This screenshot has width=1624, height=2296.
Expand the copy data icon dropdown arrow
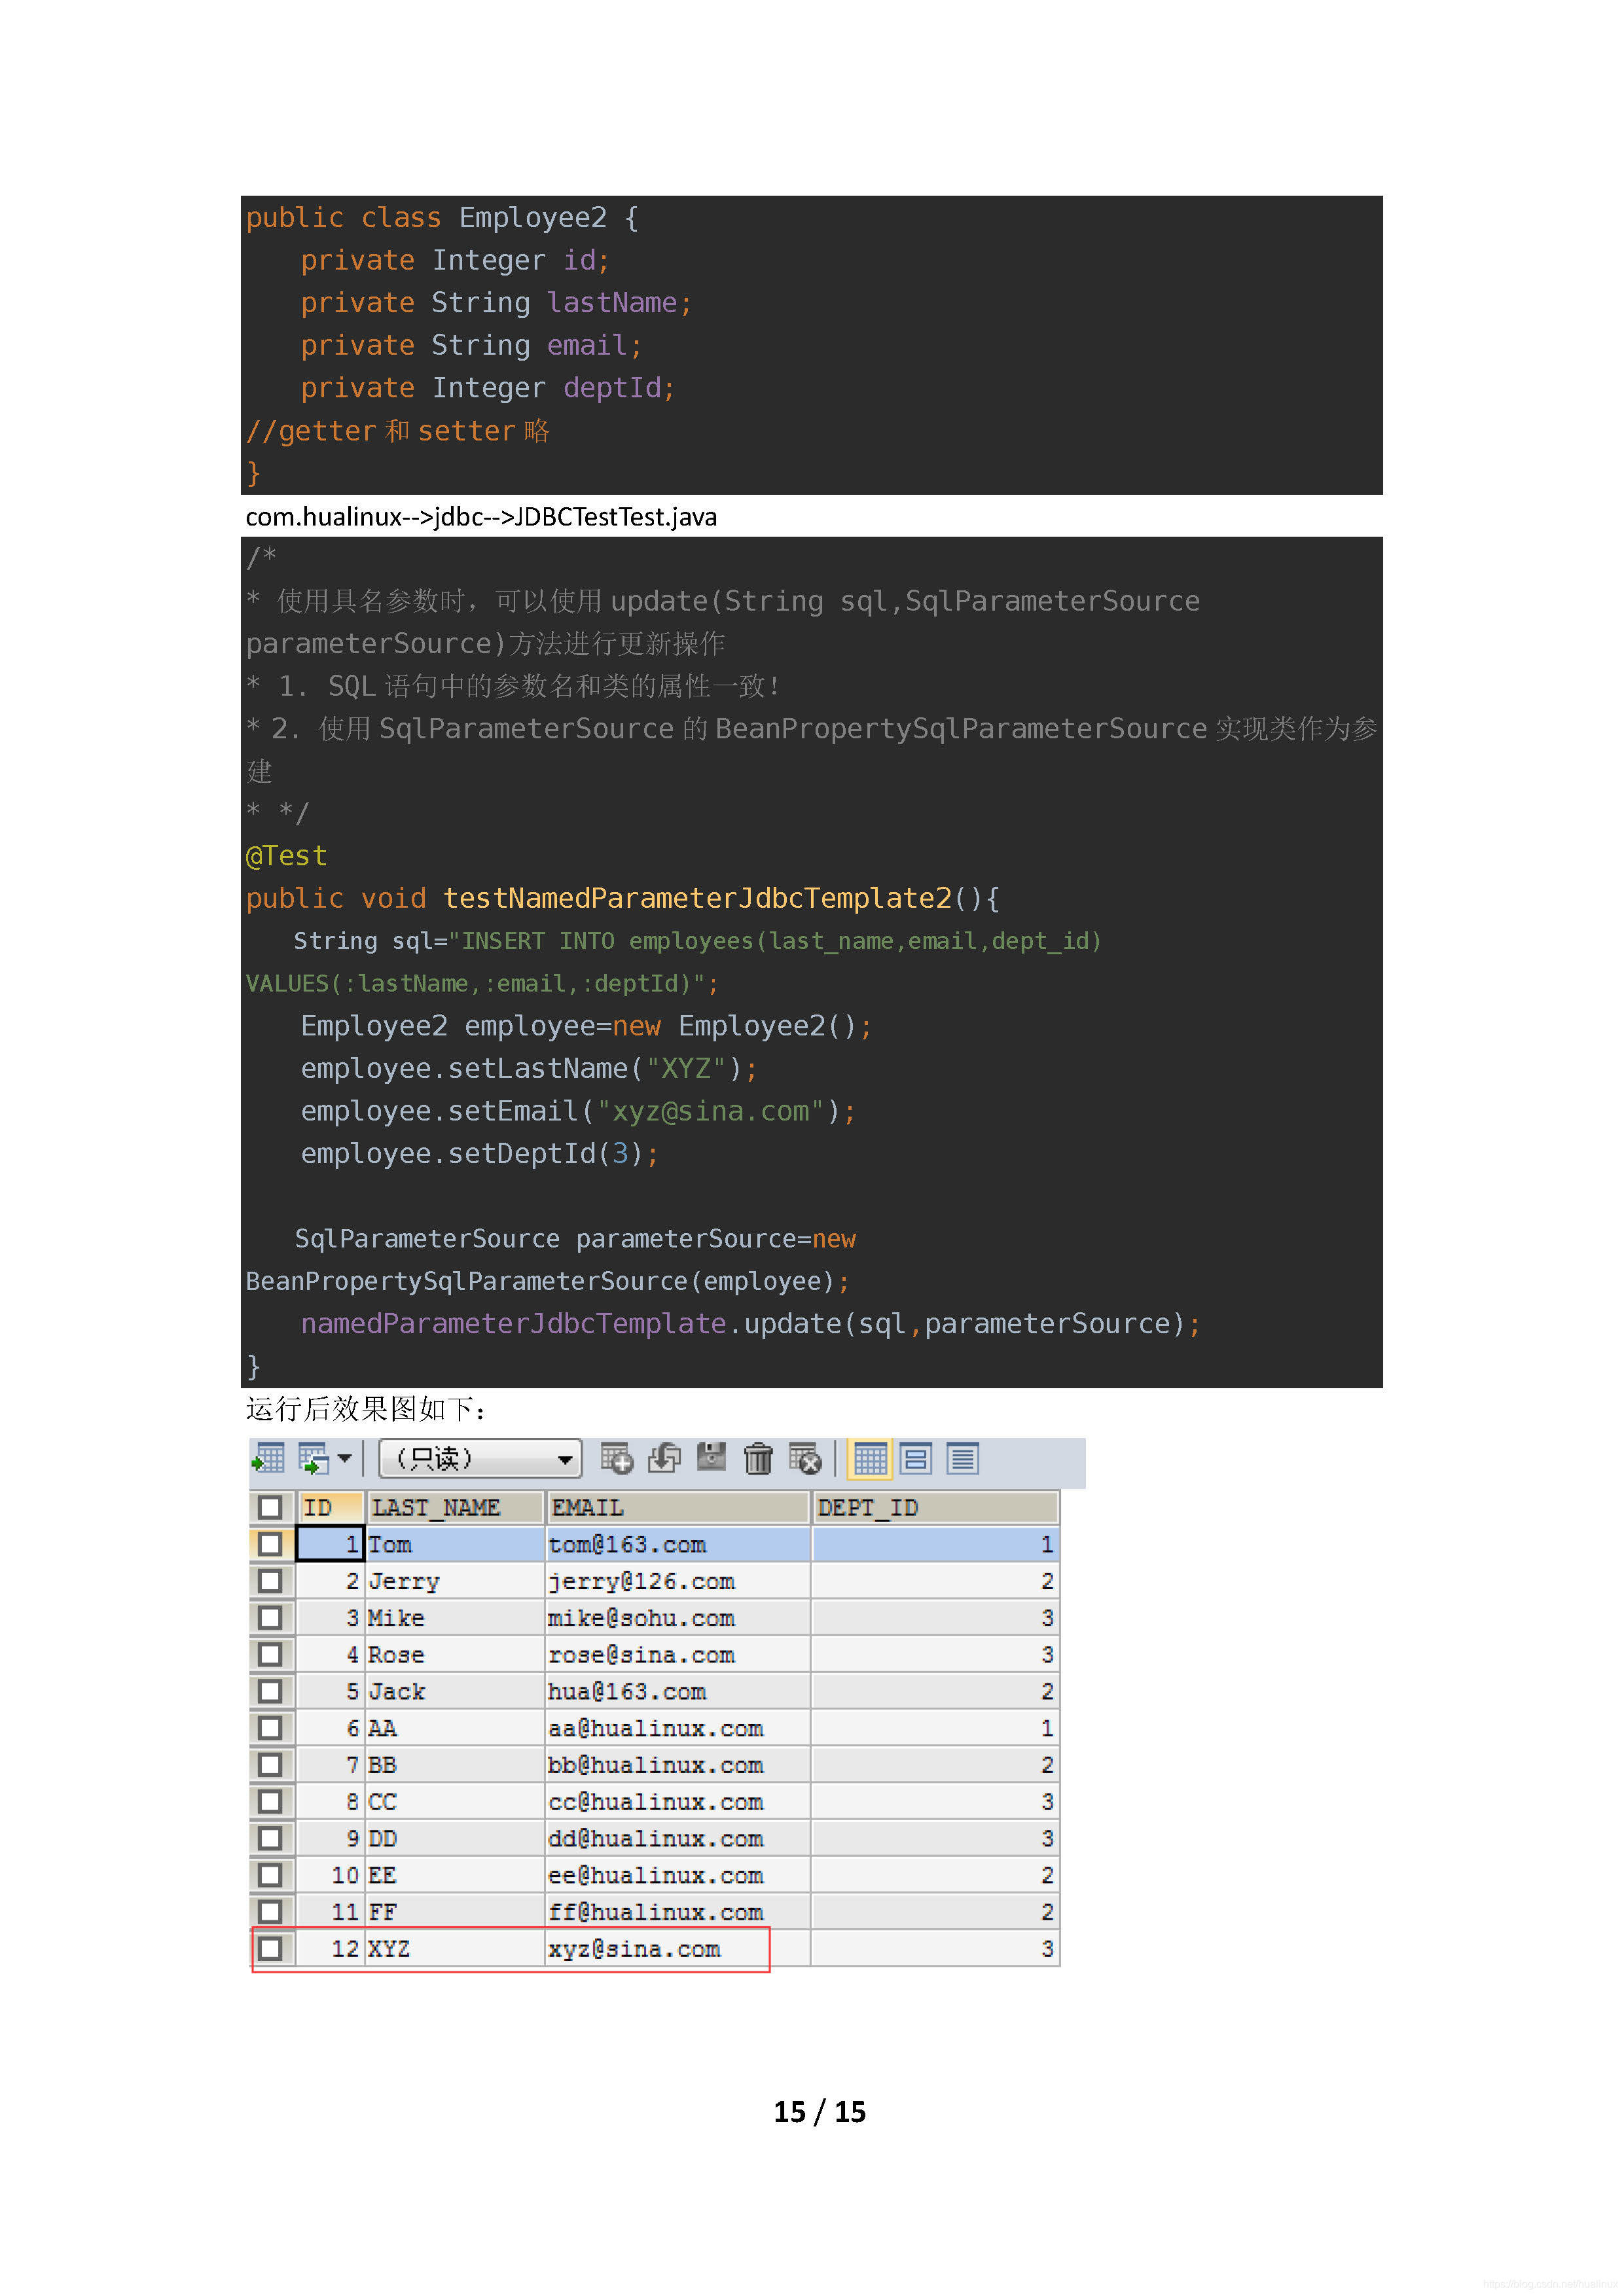(345, 1458)
